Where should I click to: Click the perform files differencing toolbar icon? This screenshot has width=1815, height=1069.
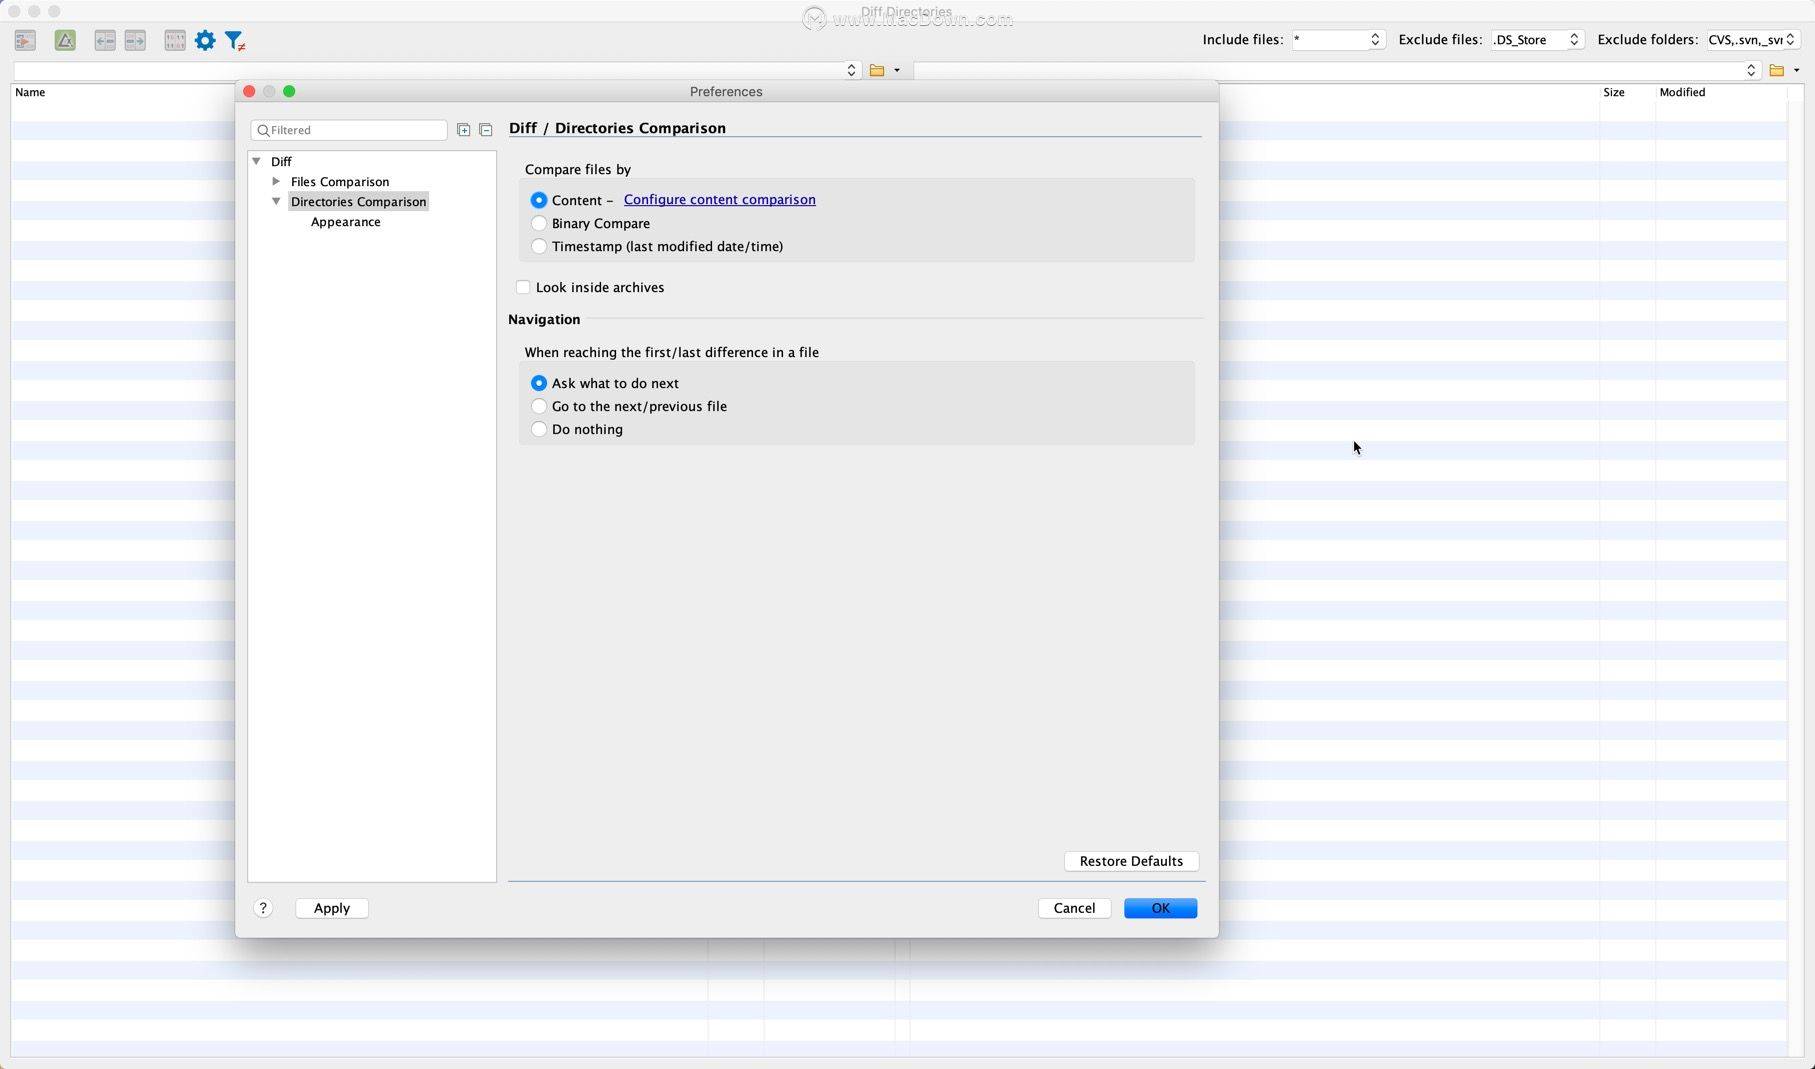[25, 40]
